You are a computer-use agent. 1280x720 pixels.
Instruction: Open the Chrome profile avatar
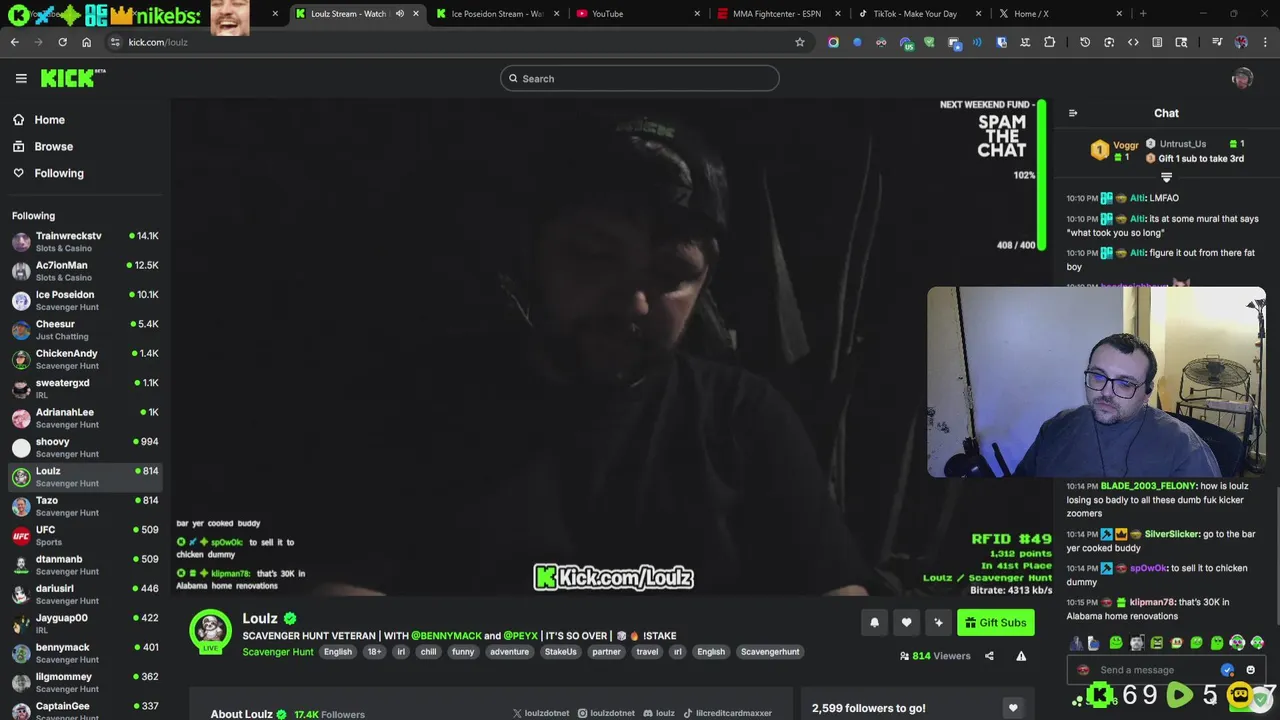pyautogui.click(x=1241, y=42)
